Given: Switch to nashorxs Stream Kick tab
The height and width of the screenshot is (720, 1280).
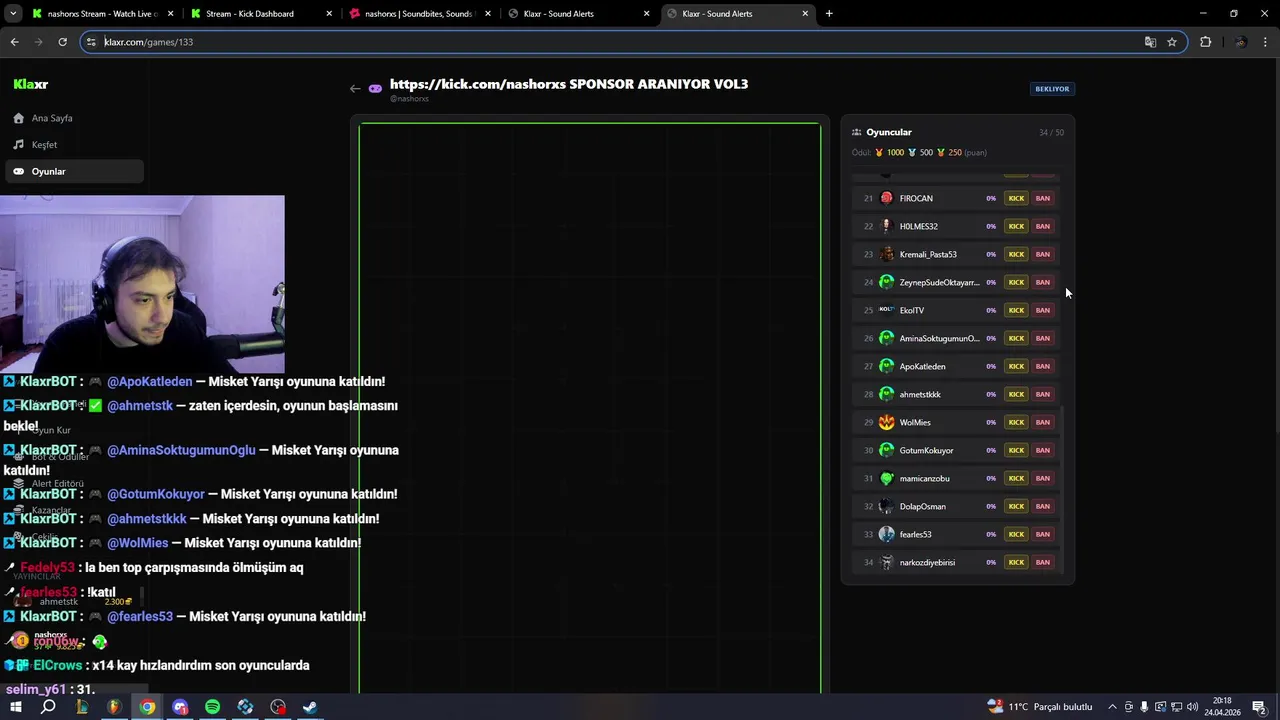Looking at the screenshot, I should point(100,14).
